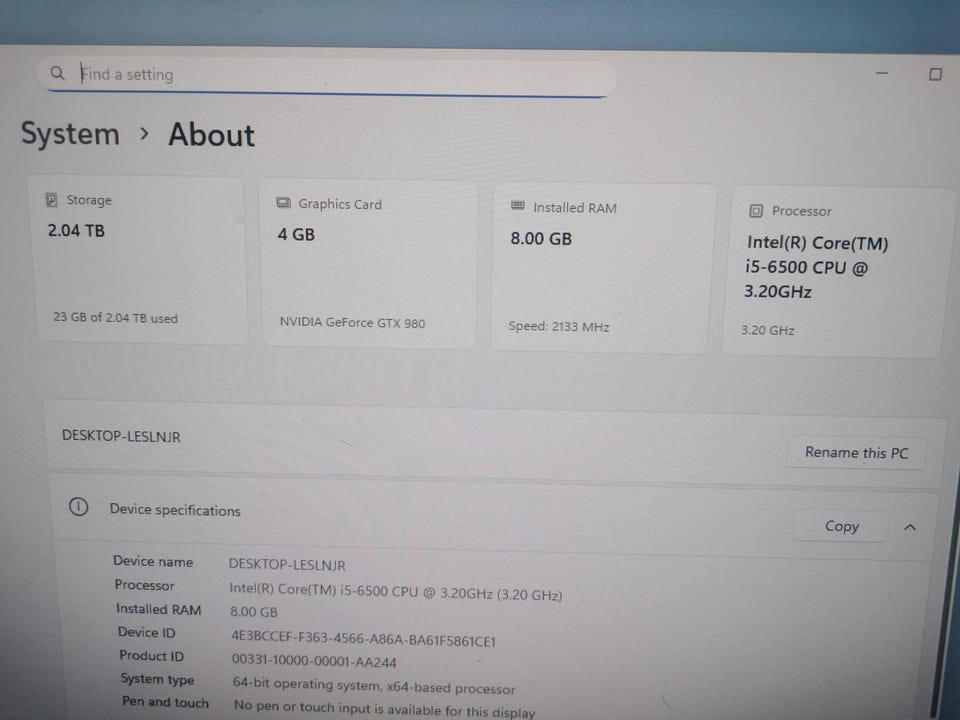
Task: Select the 8.00 GB value in specifications list
Action: [253, 612]
